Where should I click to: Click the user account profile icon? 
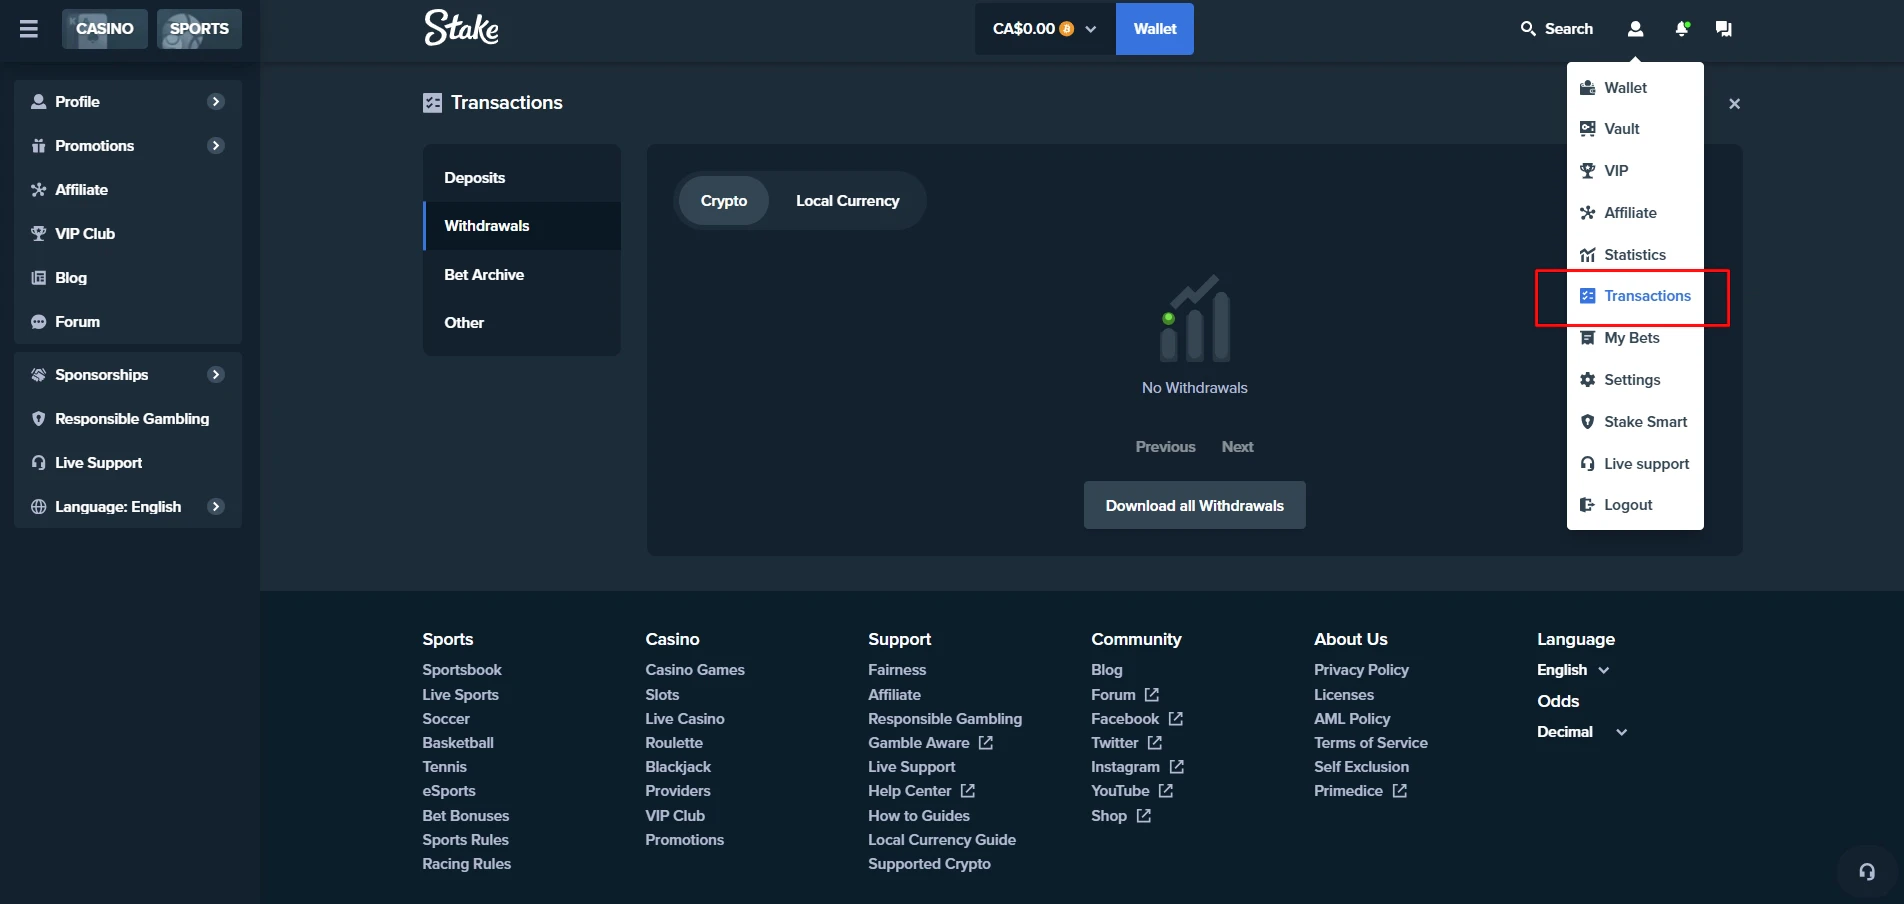1635,29
